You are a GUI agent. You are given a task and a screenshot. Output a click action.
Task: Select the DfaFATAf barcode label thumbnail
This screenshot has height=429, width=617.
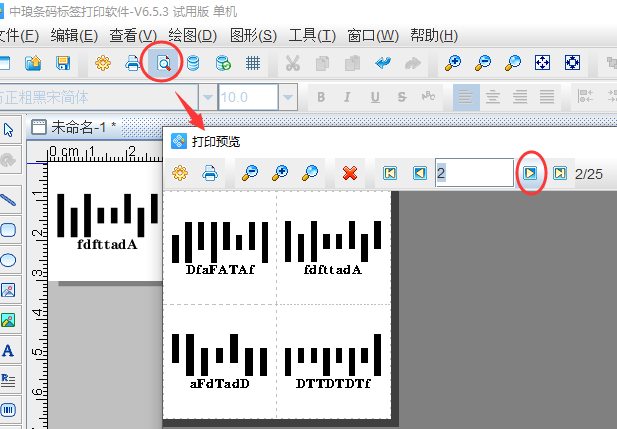pos(220,248)
